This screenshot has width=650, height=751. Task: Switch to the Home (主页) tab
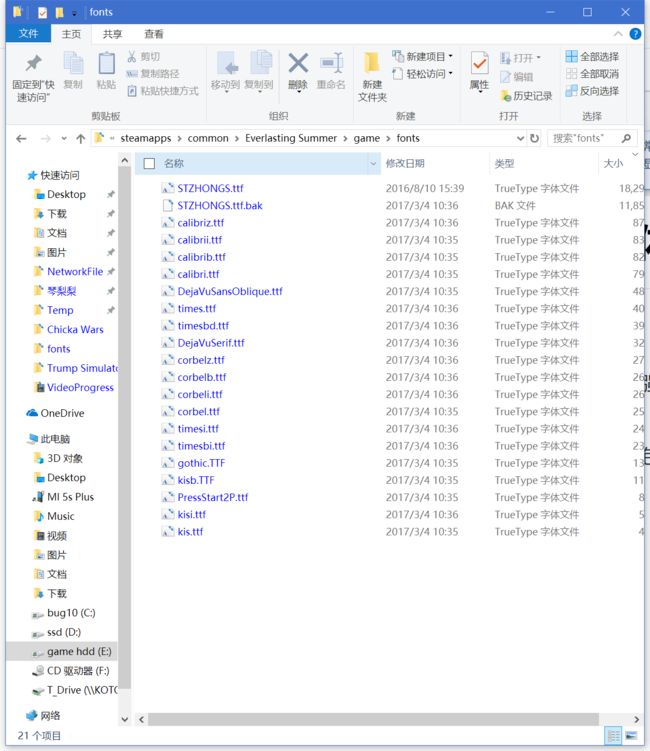click(71, 34)
